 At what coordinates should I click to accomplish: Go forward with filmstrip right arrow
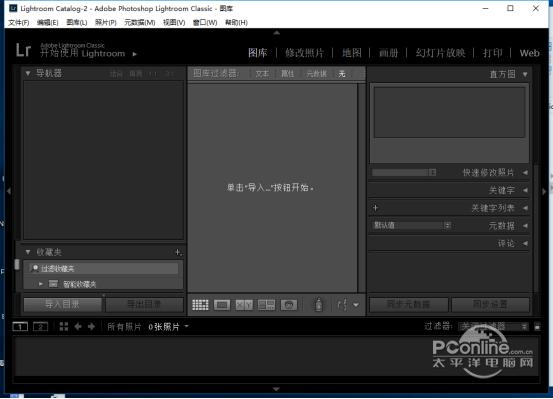pyautogui.click(x=91, y=327)
